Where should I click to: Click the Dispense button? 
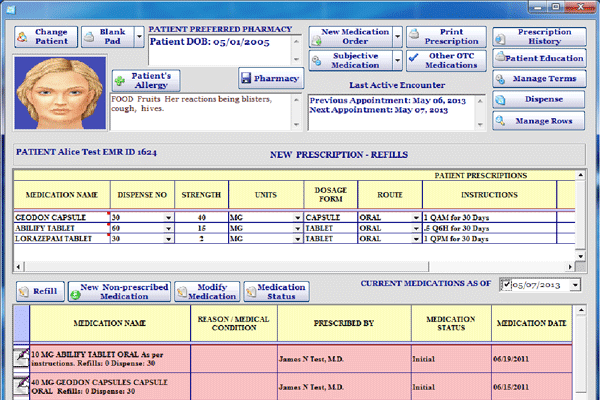point(539,100)
